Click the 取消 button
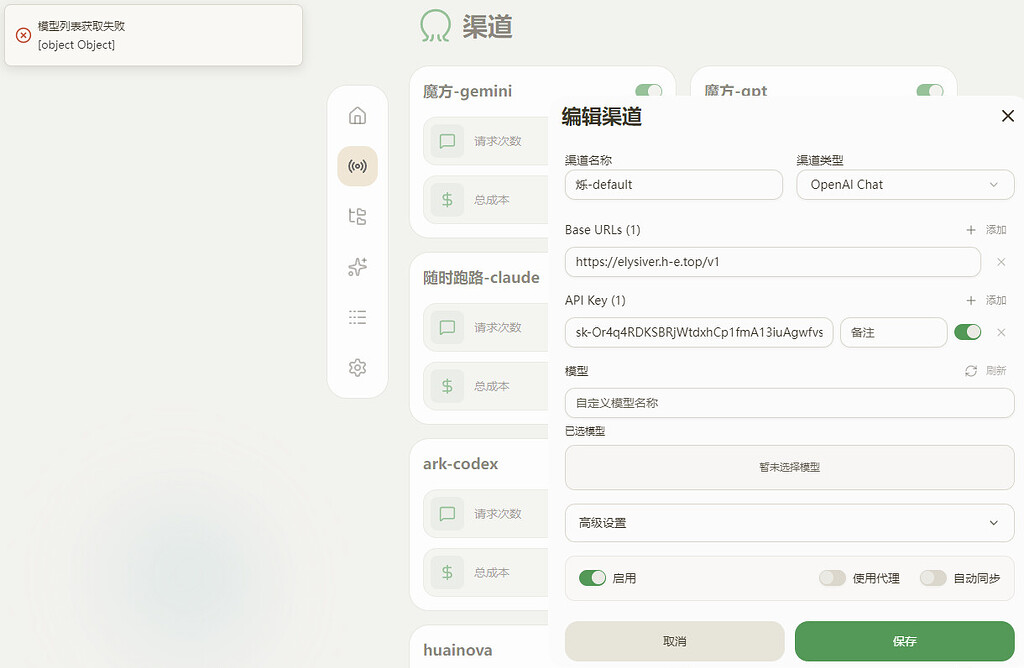1024x668 pixels. (x=675, y=641)
